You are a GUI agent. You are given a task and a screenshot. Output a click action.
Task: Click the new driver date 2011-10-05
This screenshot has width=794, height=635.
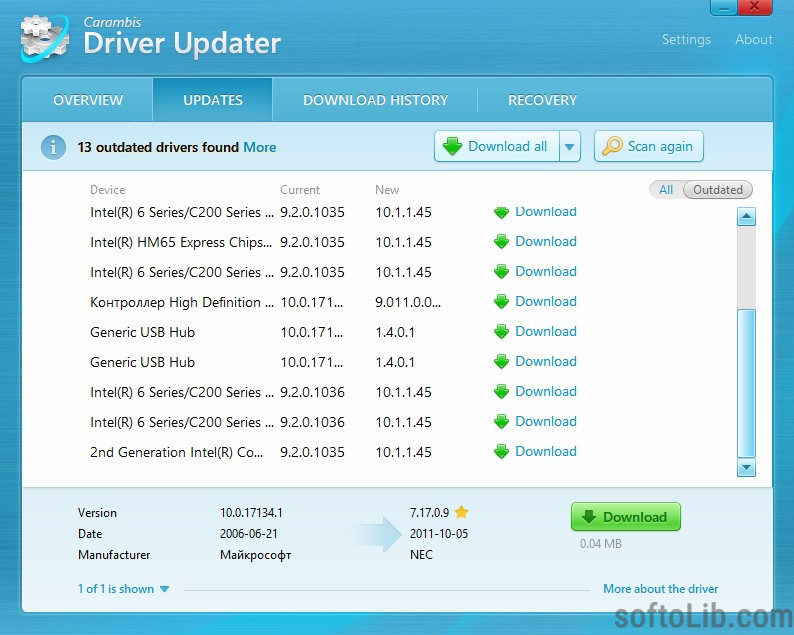pyautogui.click(x=439, y=534)
